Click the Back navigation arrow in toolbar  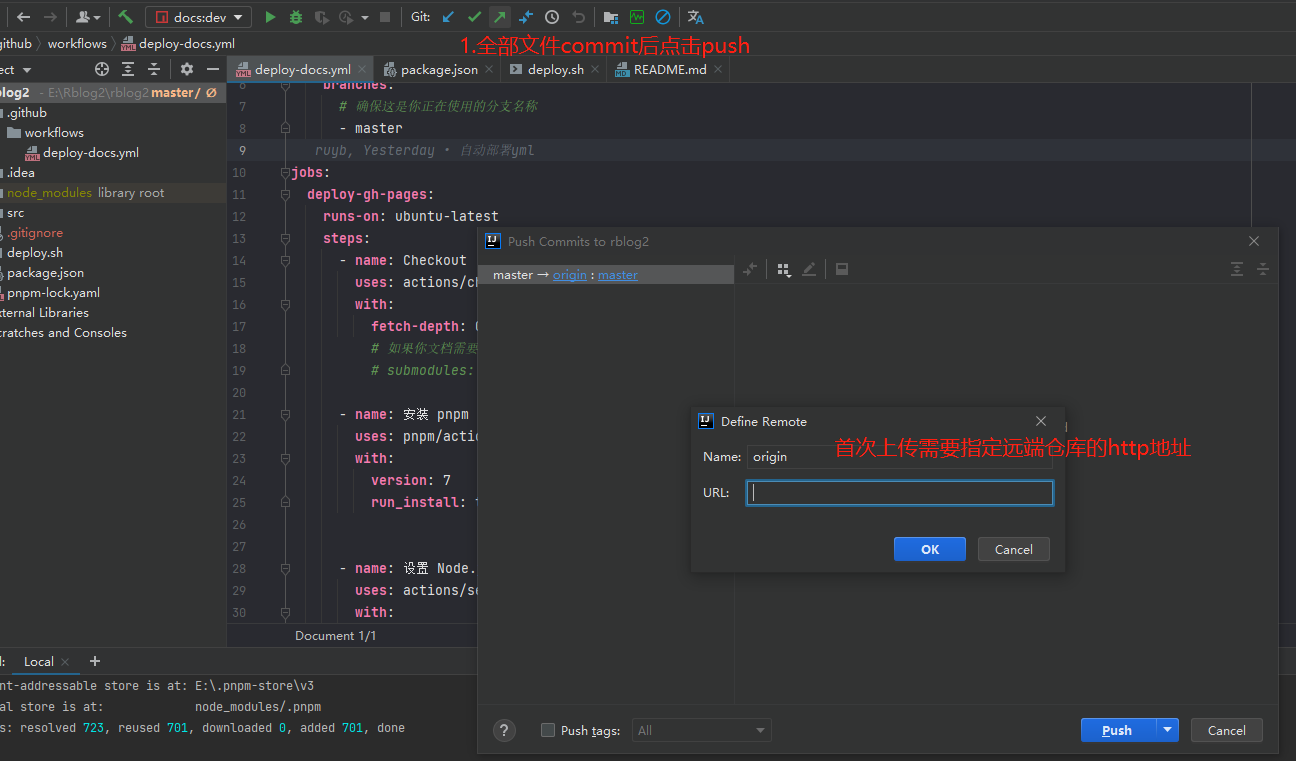[23, 17]
